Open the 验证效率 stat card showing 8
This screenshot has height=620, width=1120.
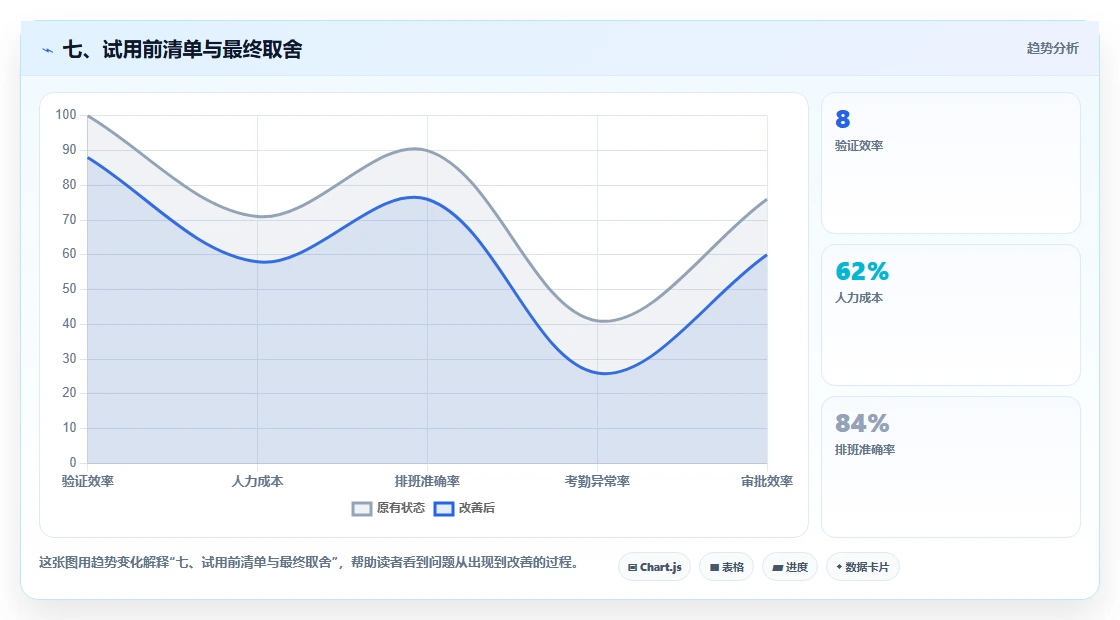951,163
